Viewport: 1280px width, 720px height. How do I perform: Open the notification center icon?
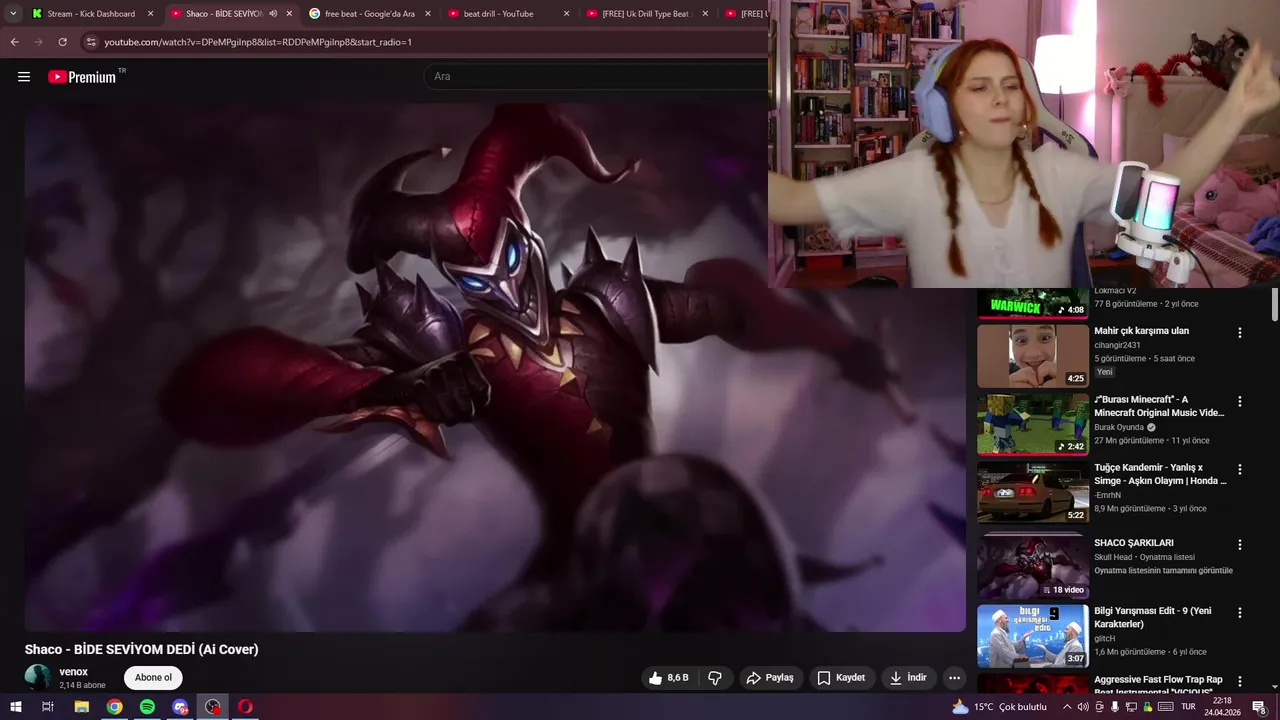pyautogui.click(x=1259, y=707)
